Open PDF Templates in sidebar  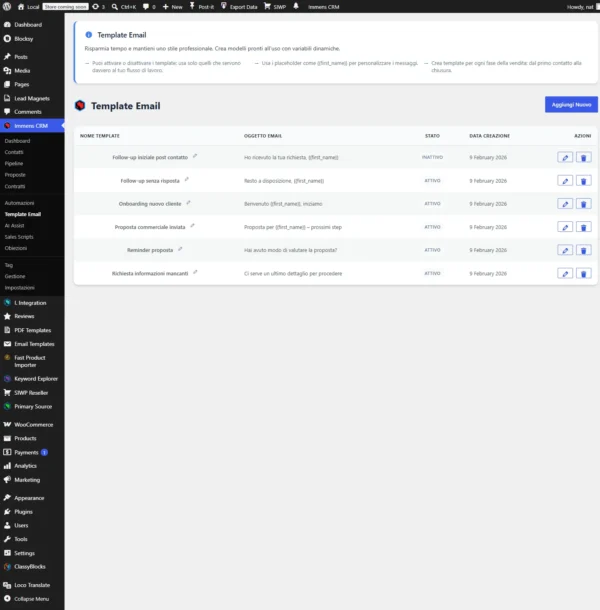(33, 330)
